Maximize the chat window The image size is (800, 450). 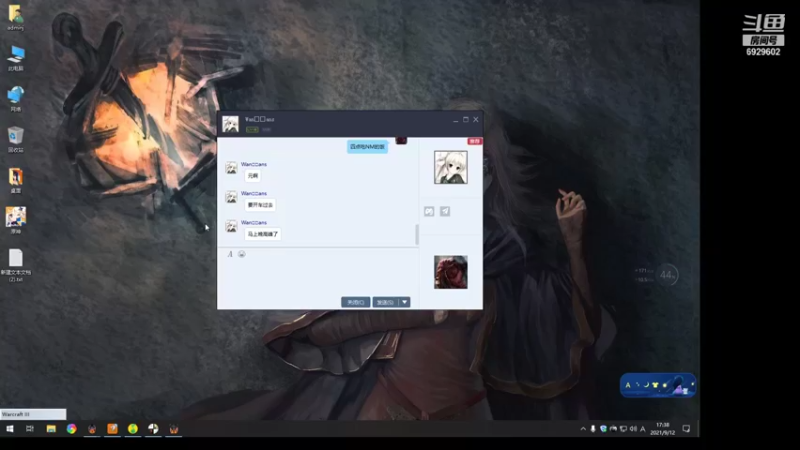465,119
